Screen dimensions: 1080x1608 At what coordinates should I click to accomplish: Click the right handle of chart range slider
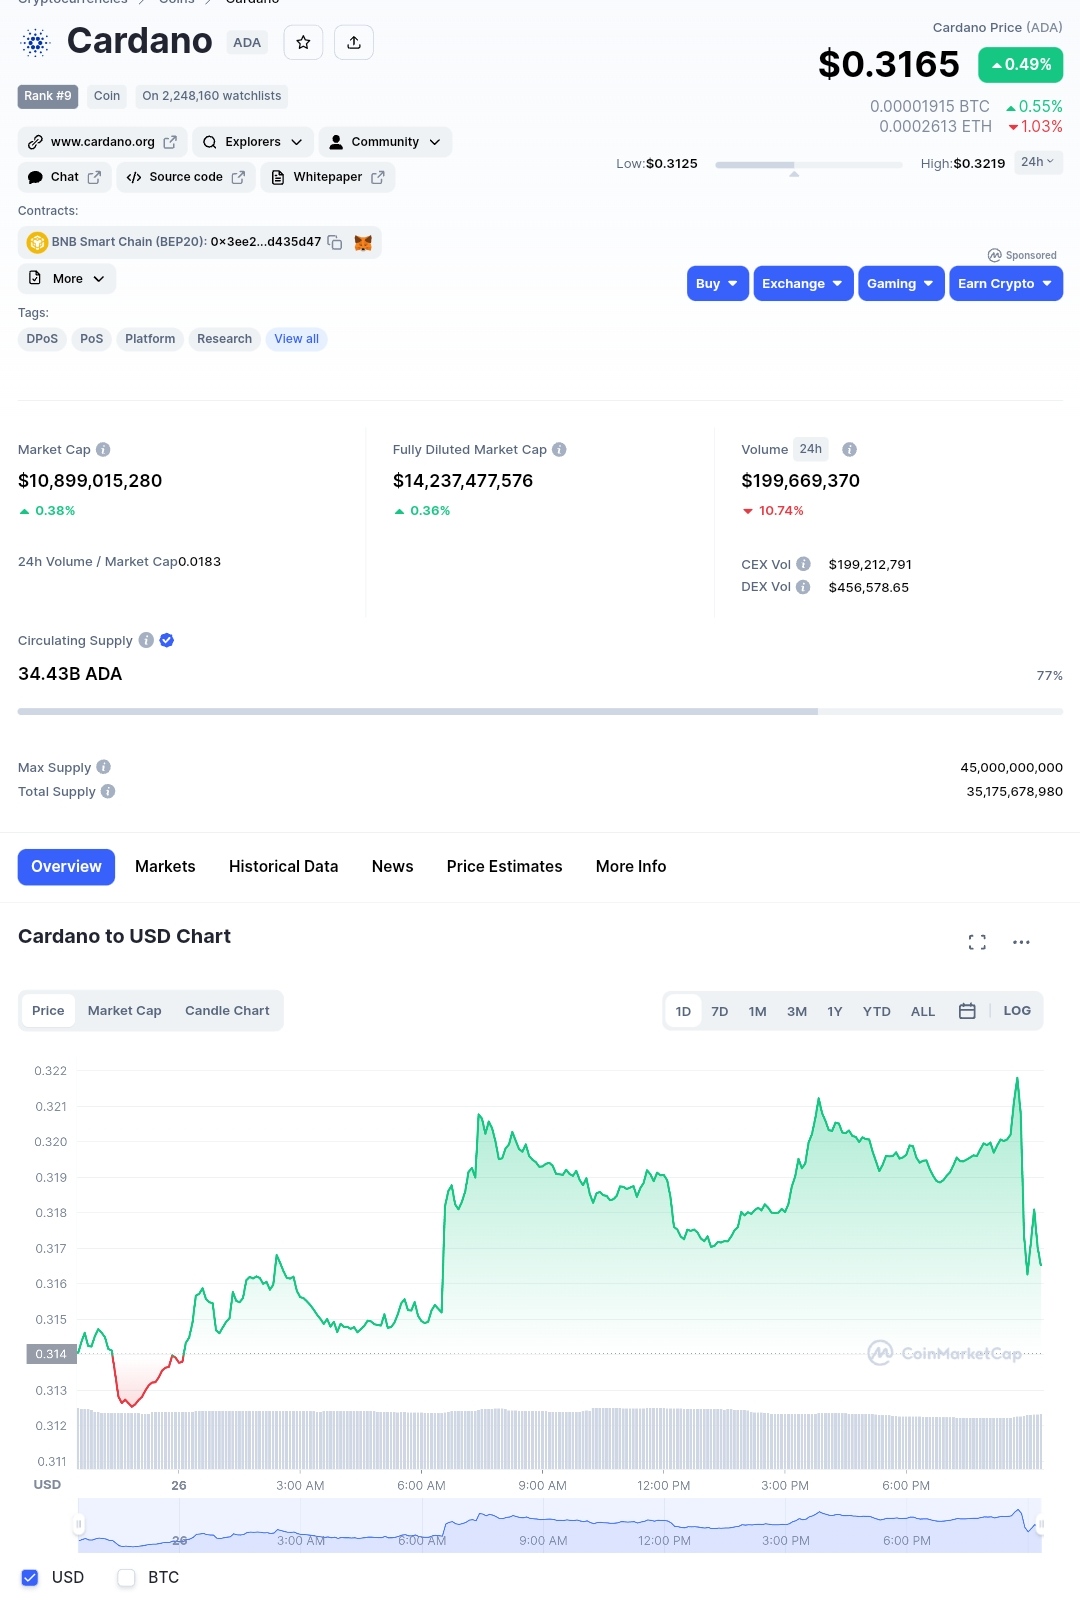tap(1041, 1525)
